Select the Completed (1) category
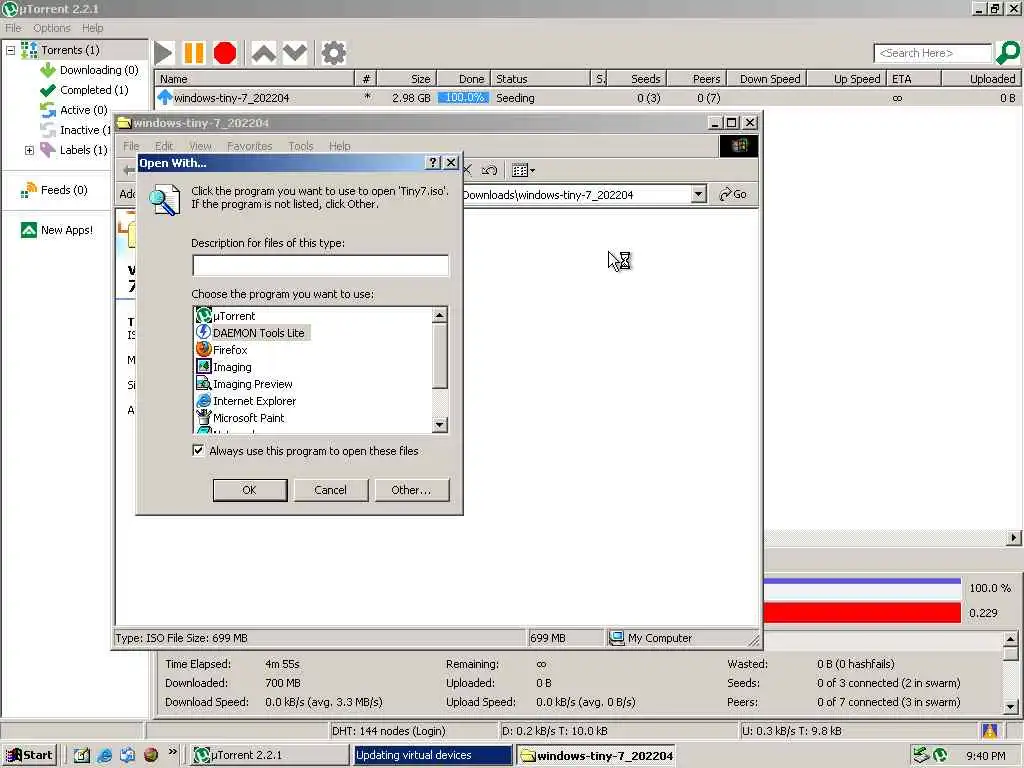Image resolution: width=1024 pixels, height=768 pixels. tap(84, 90)
